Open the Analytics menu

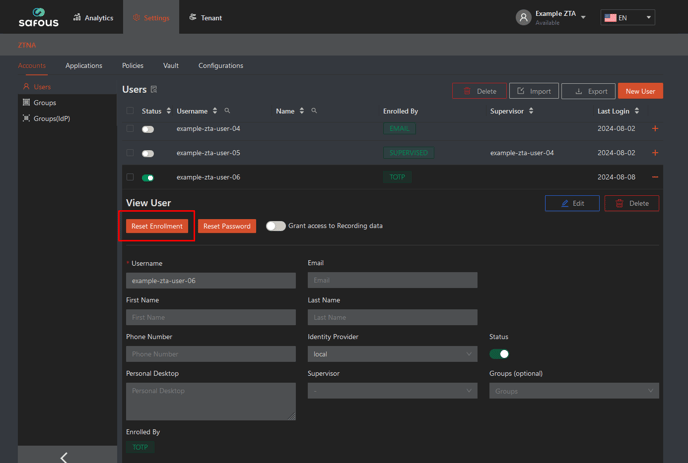(93, 17)
